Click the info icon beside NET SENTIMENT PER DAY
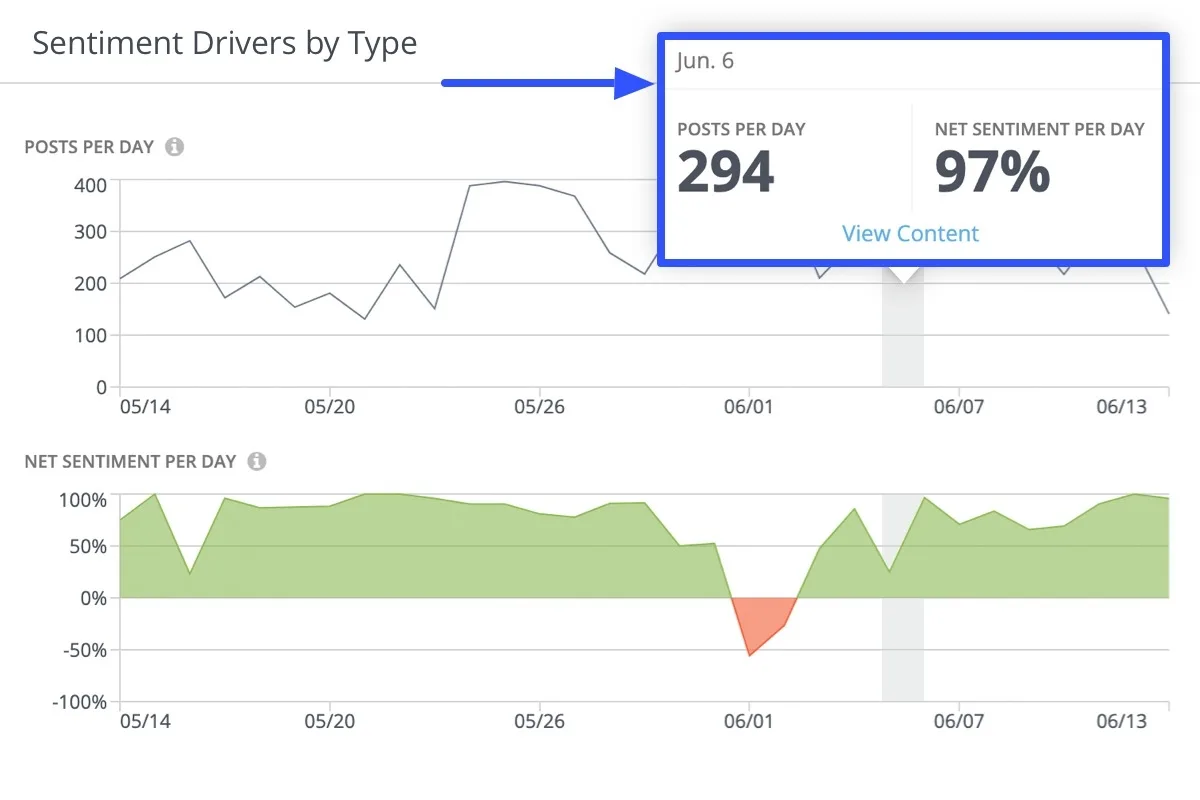 pyautogui.click(x=256, y=461)
